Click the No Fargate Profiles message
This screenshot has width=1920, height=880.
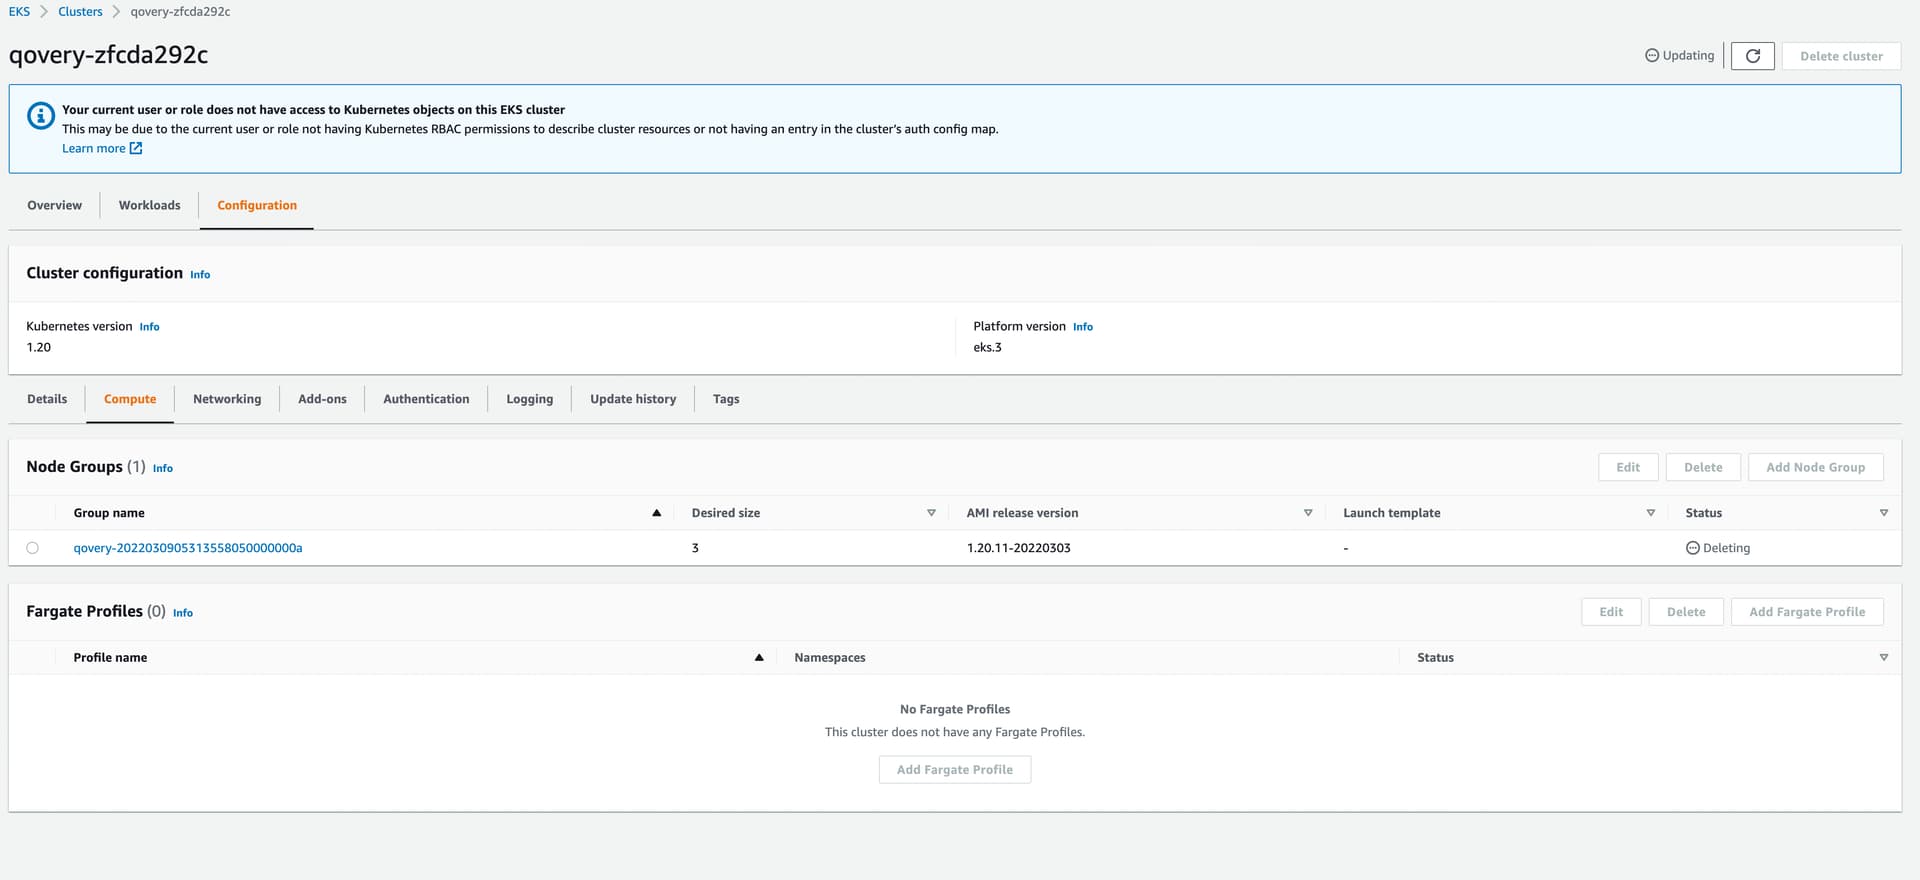[x=955, y=710]
